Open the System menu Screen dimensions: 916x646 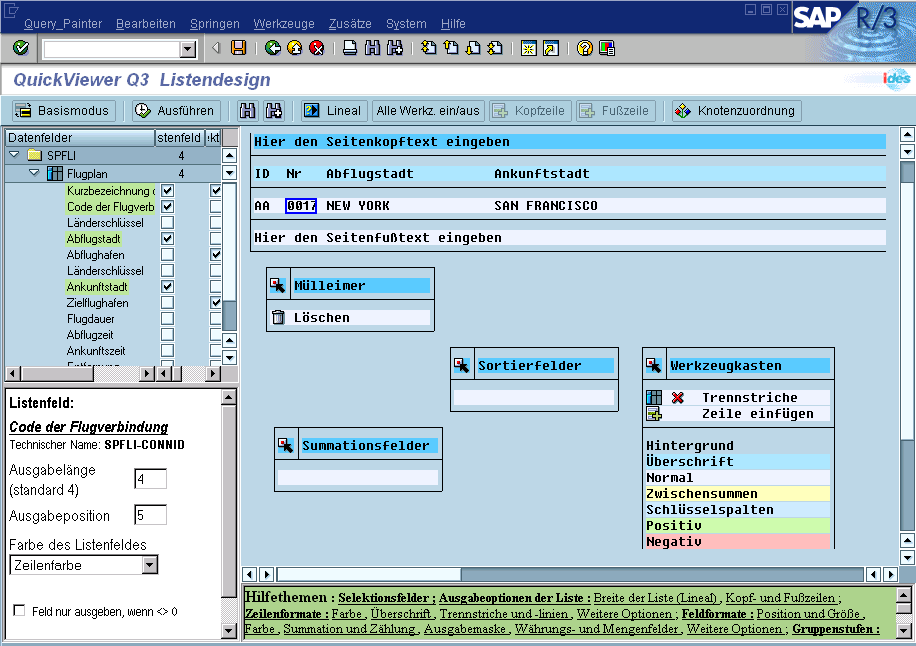[406, 24]
